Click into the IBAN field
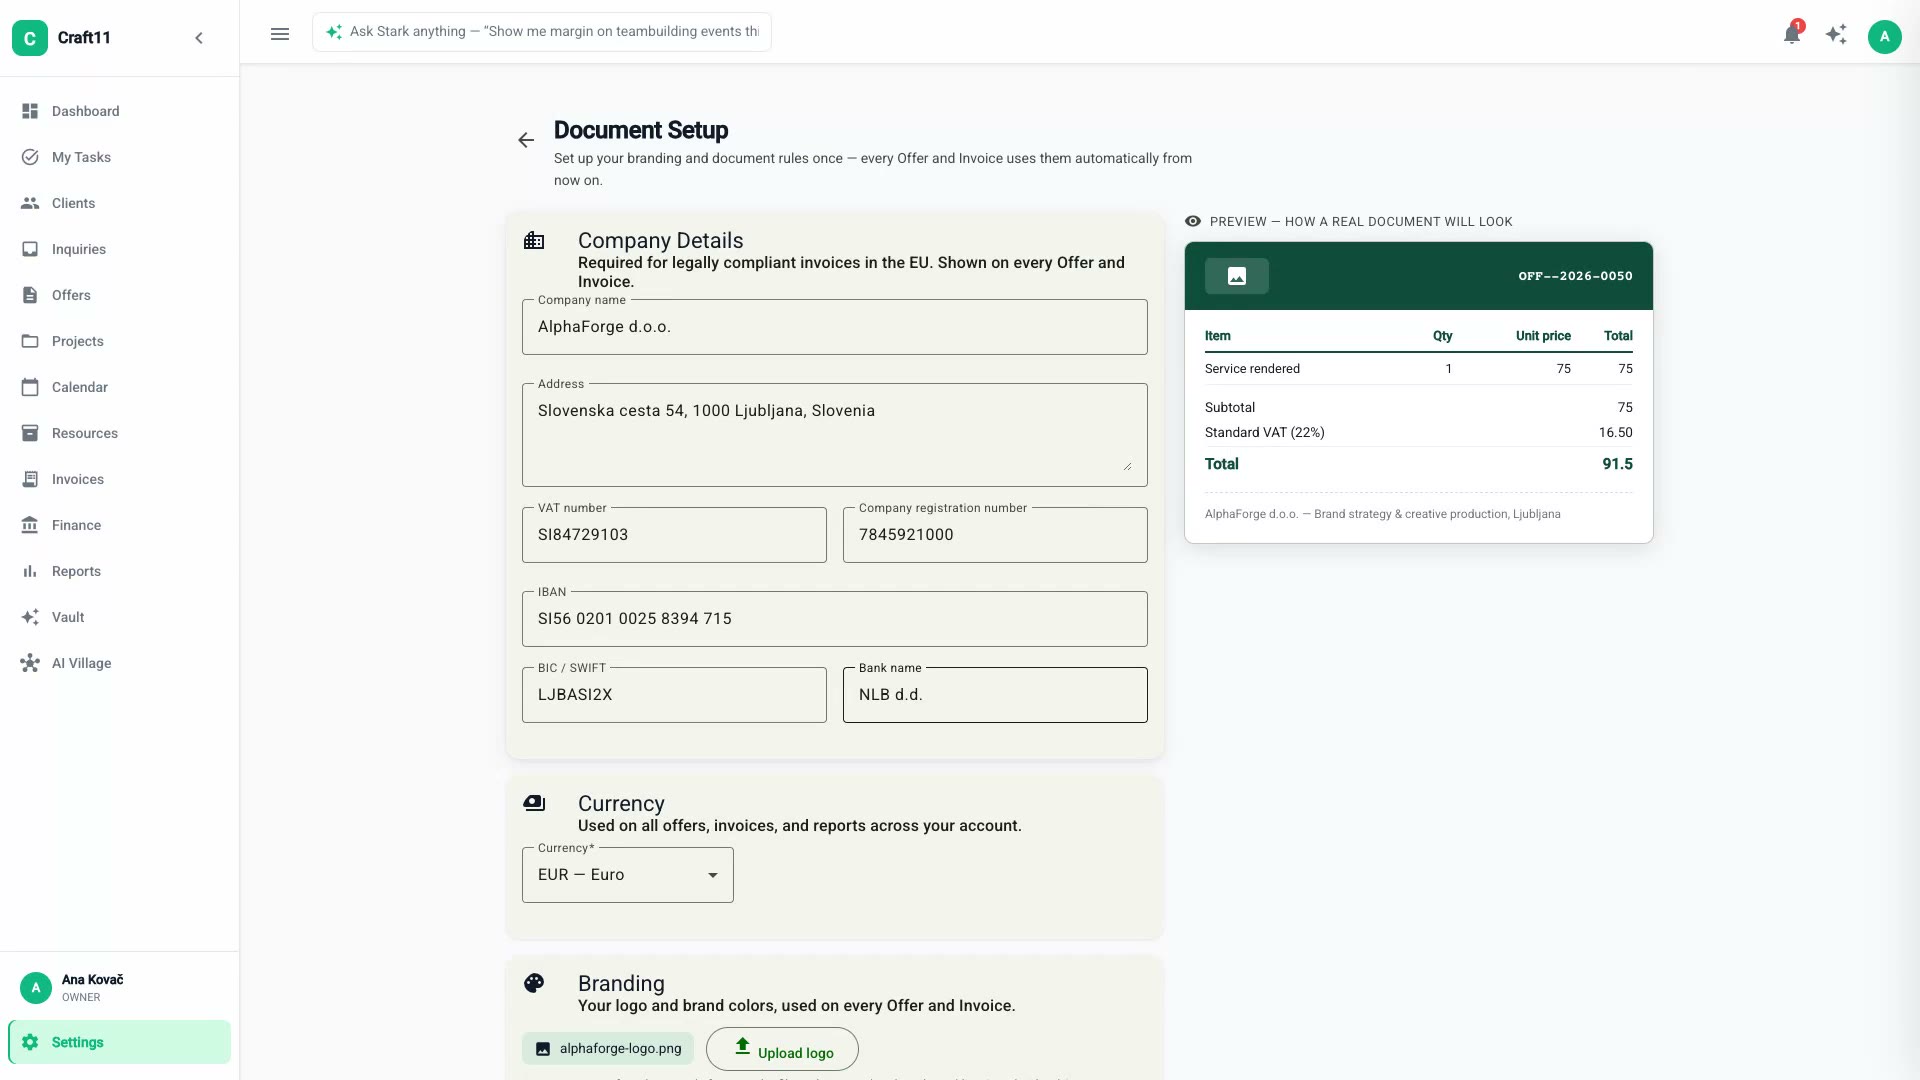This screenshot has height=1080, width=1920. click(835, 619)
